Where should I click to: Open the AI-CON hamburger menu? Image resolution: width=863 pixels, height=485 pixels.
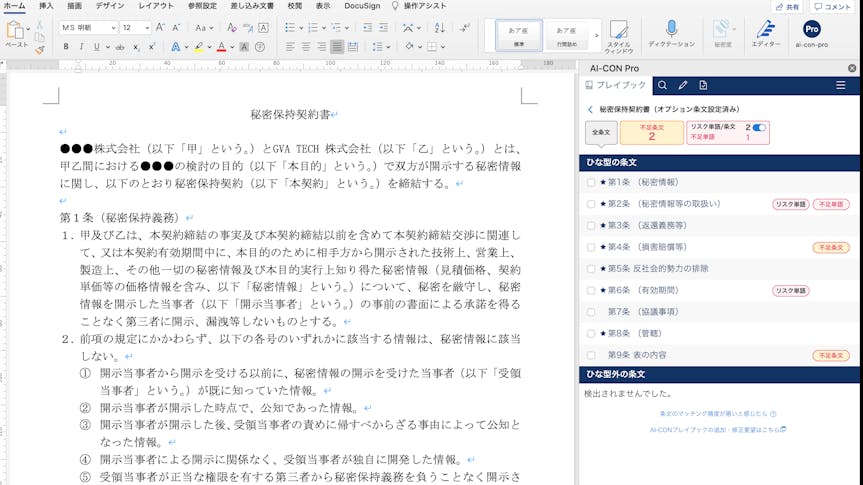pyautogui.click(x=840, y=85)
